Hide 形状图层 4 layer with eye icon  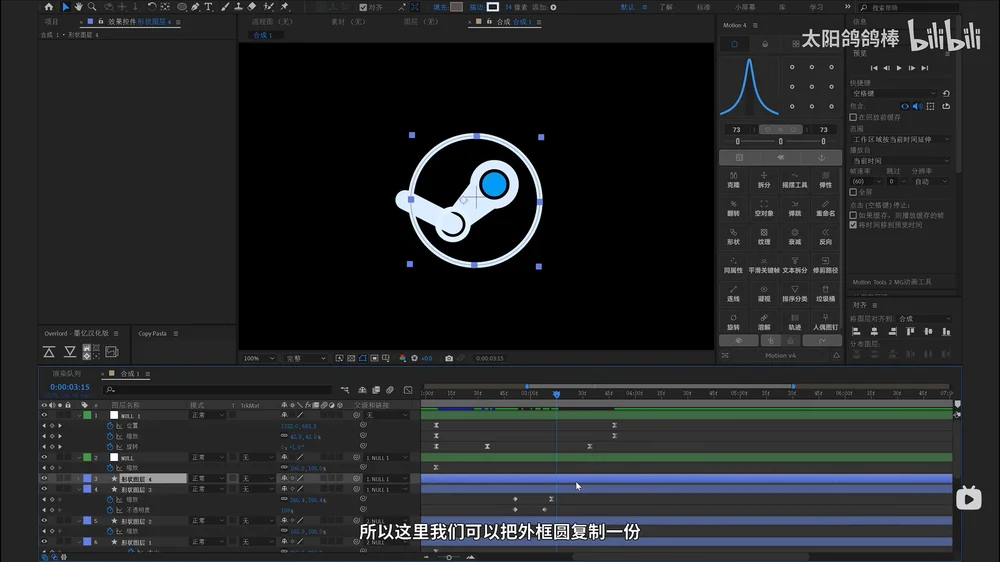(x=44, y=478)
